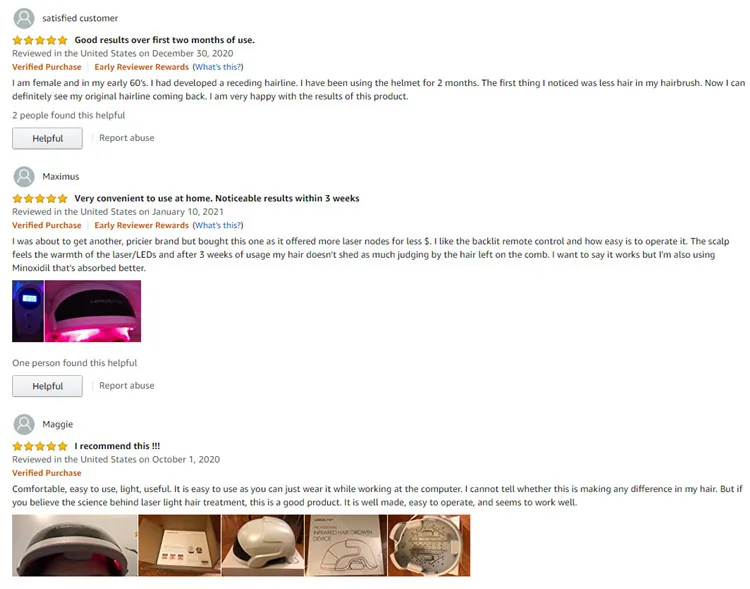Click satisfied customer's profile avatar icon
750x589 pixels.
pos(24,18)
